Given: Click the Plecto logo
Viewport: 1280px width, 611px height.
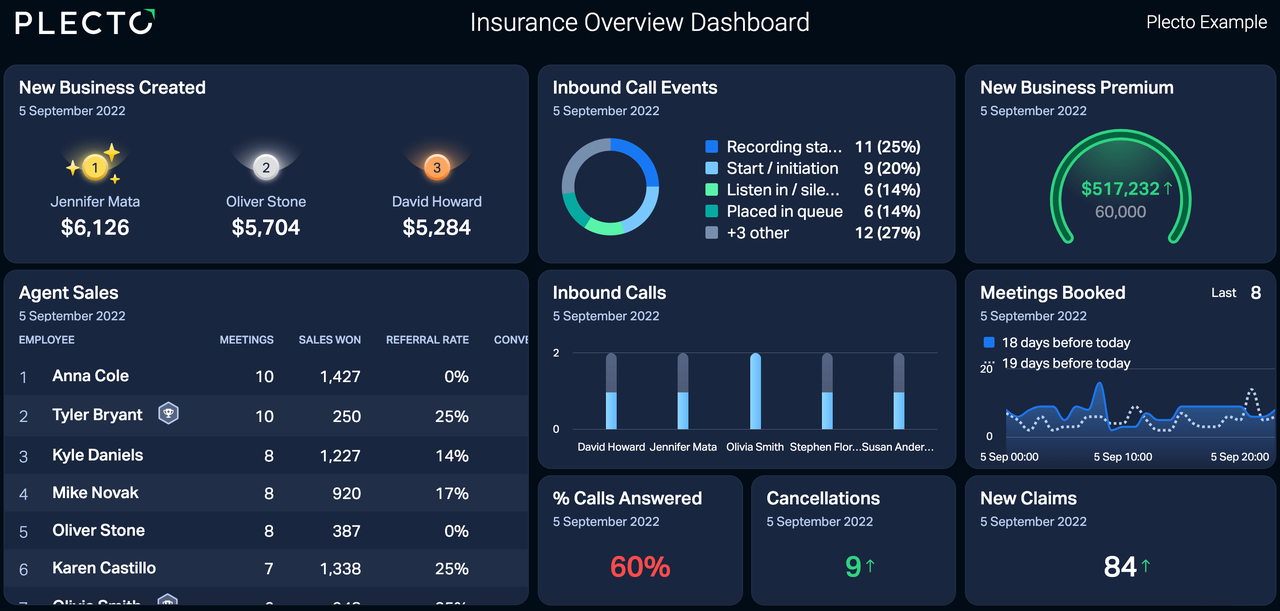Looking at the screenshot, I should click(83, 21).
